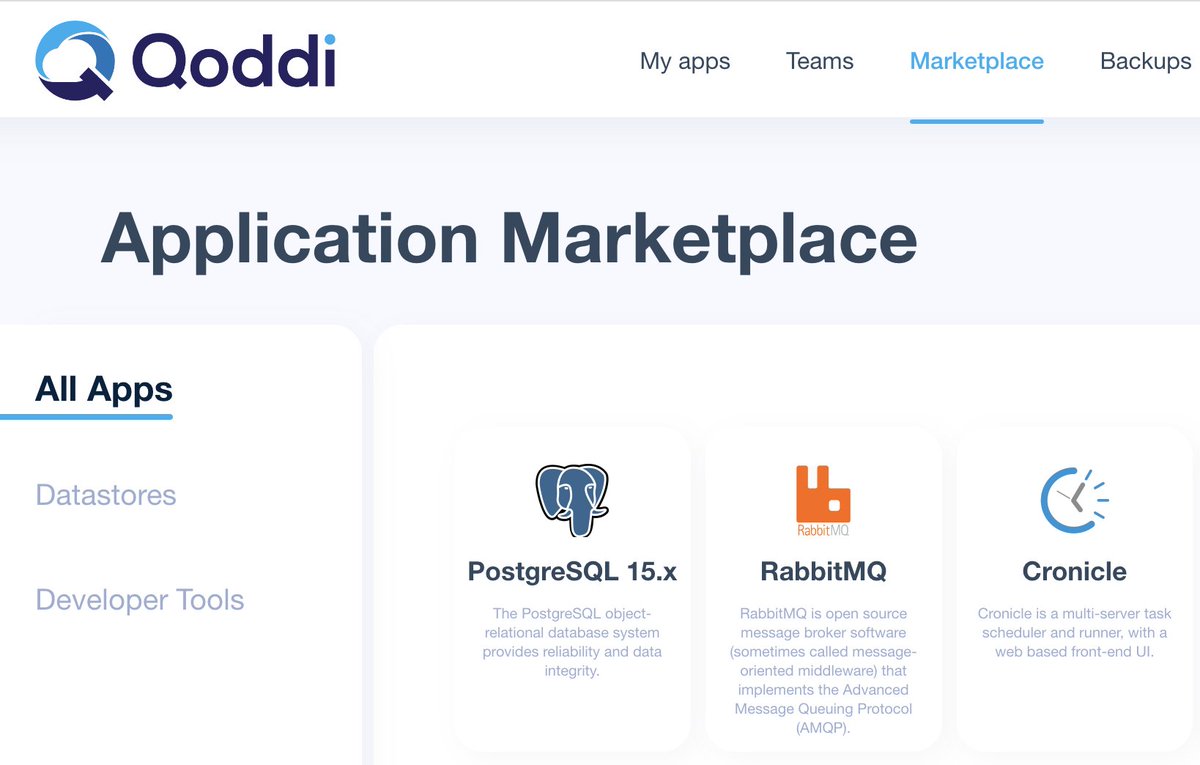
Task: Open the Backups navigation item
Action: pos(1146,61)
